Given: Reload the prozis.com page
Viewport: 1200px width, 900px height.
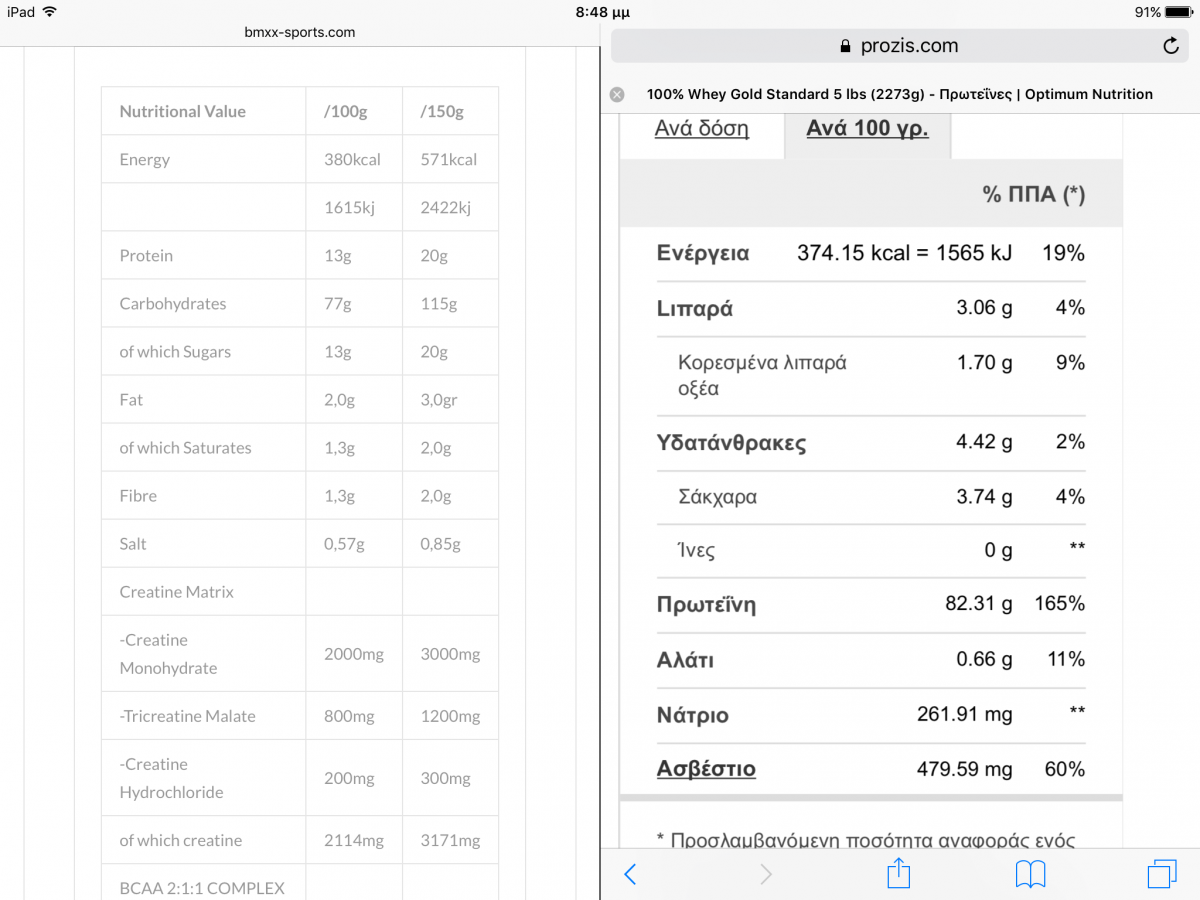Looking at the screenshot, I should (1171, 46).
